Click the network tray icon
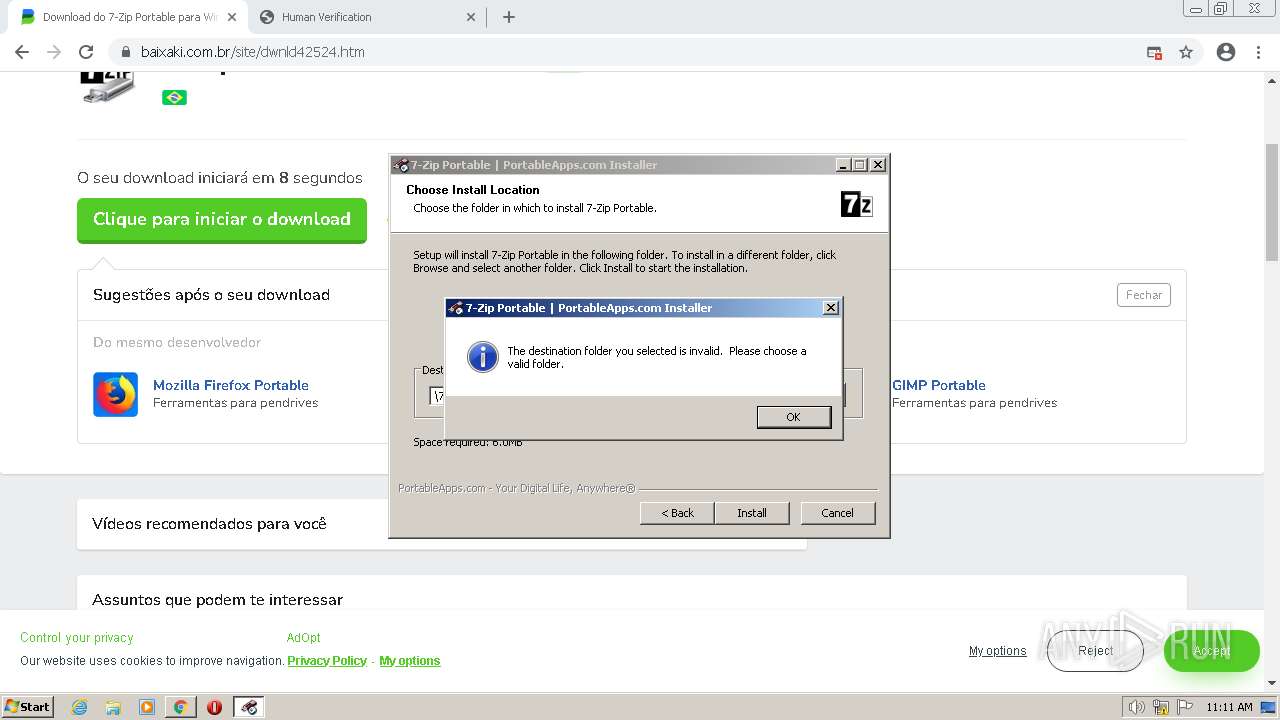This screenshot has width=1280, height=720. click(1160, 707)
